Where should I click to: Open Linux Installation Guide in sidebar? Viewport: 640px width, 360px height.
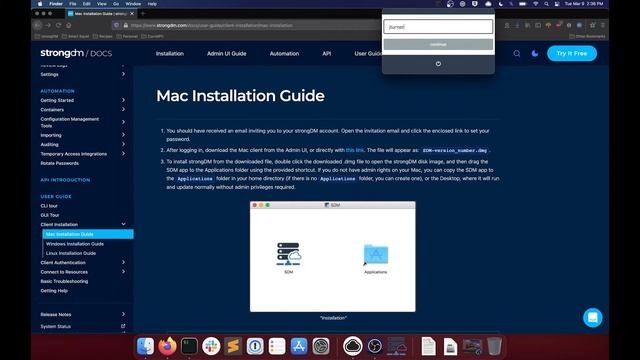[71, 253]
